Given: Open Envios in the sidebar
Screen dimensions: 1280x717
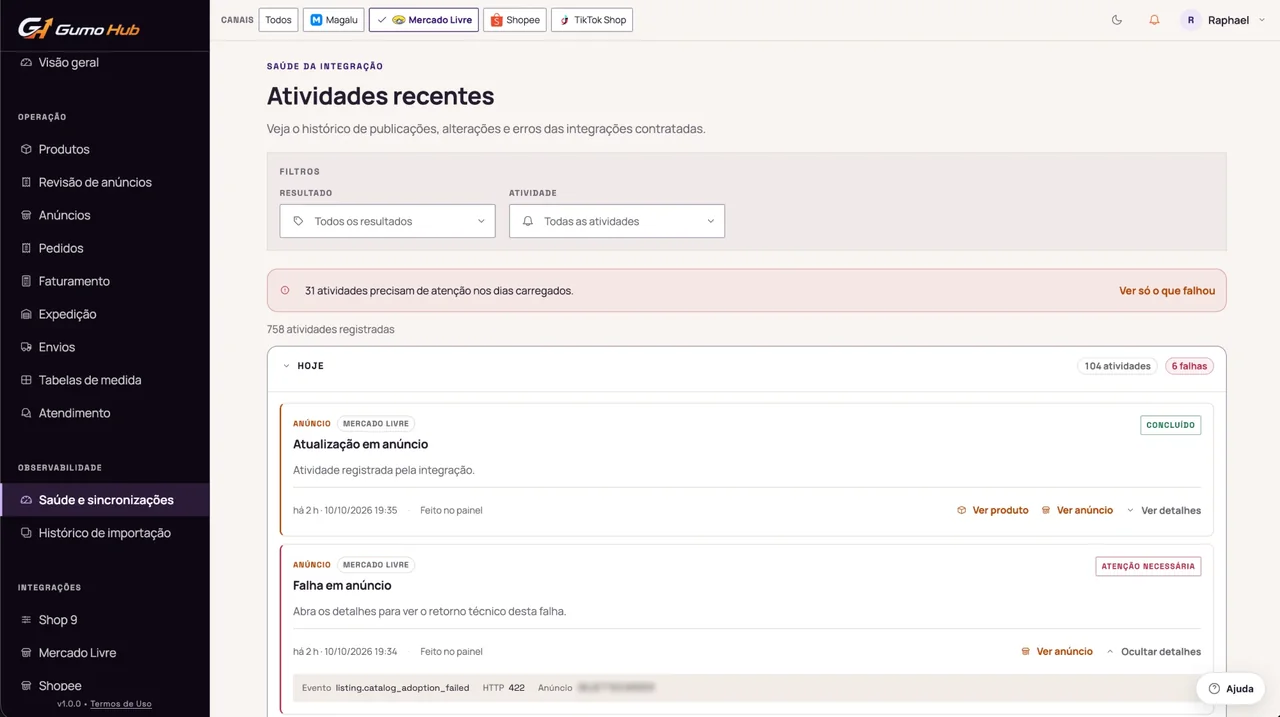Looking at the screenshot, I should click(x=104, y=347).
